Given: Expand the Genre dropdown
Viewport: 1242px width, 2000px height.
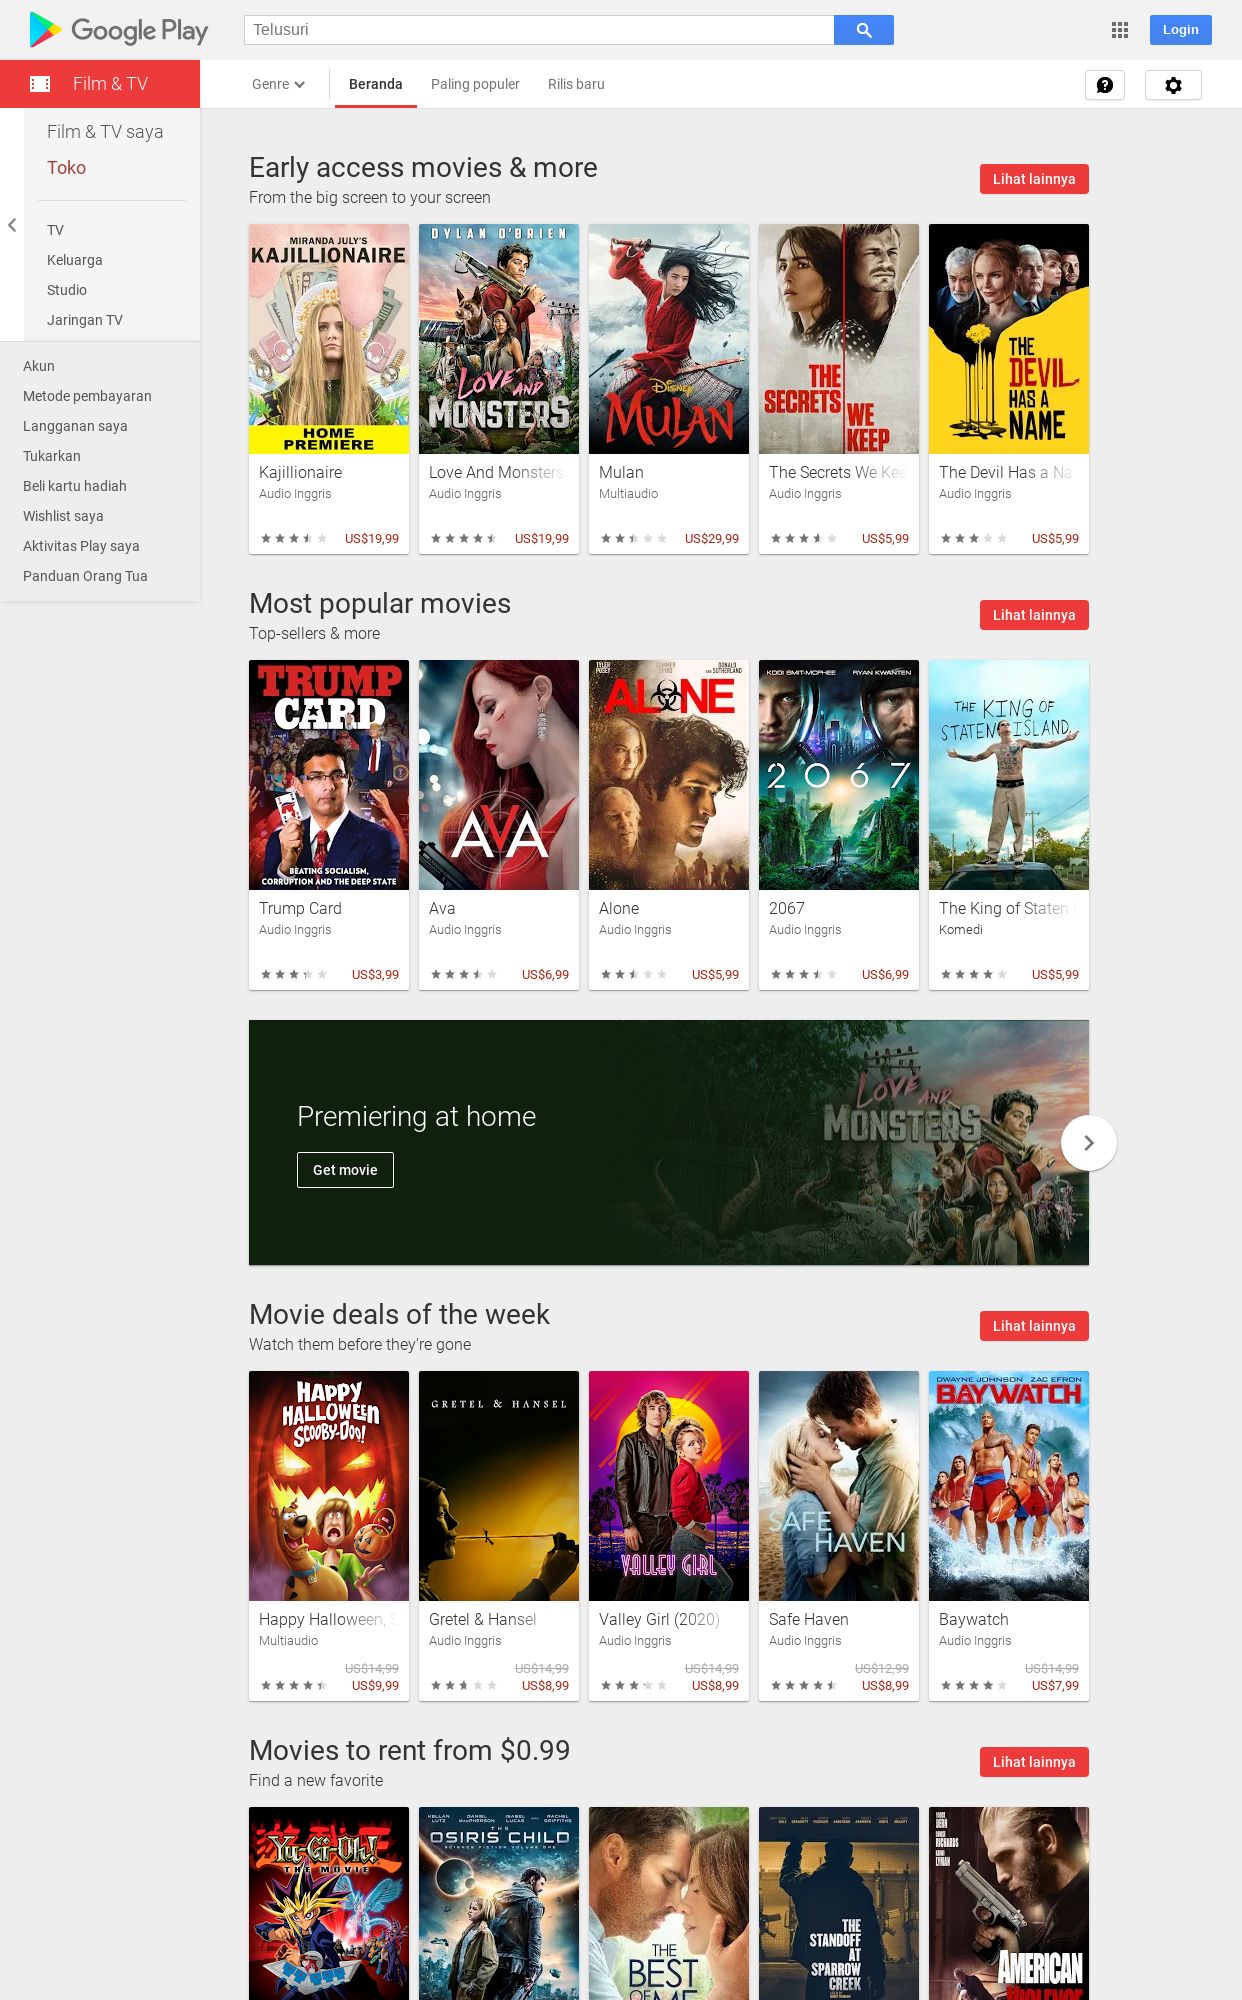Looking at the screenshot, I should 278,84.
